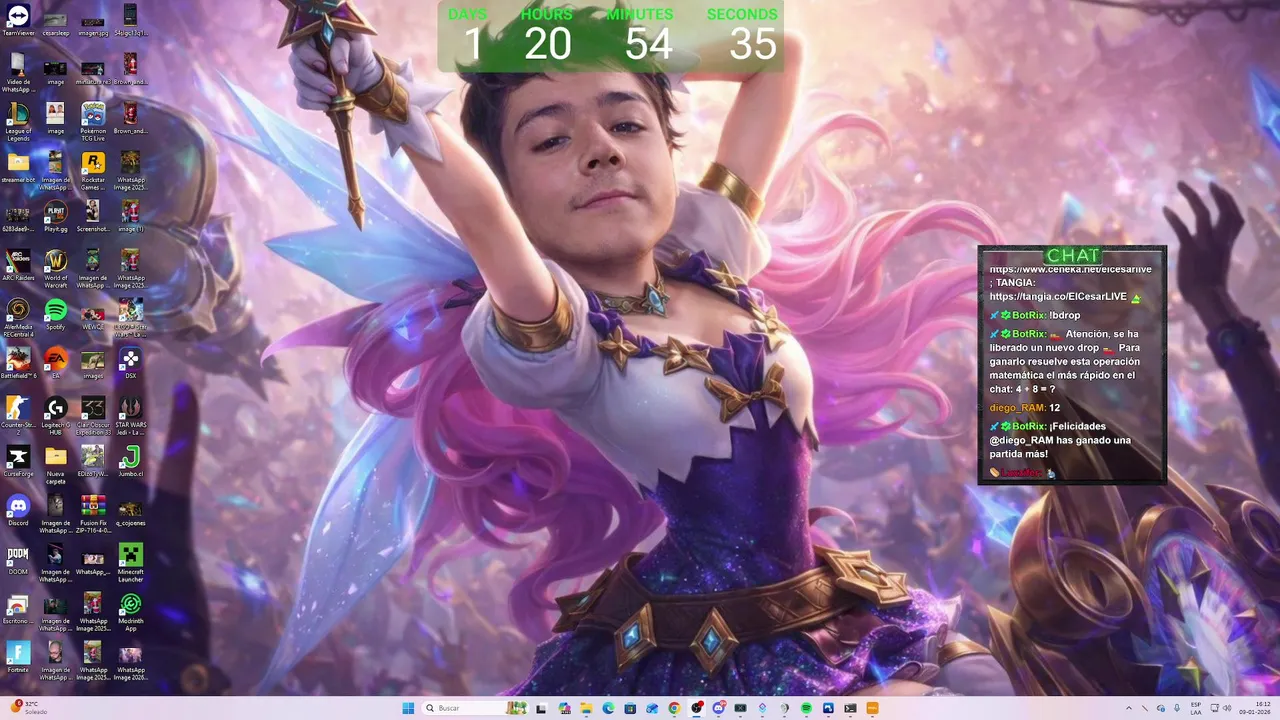Select the image (1) file

[130, 217]
